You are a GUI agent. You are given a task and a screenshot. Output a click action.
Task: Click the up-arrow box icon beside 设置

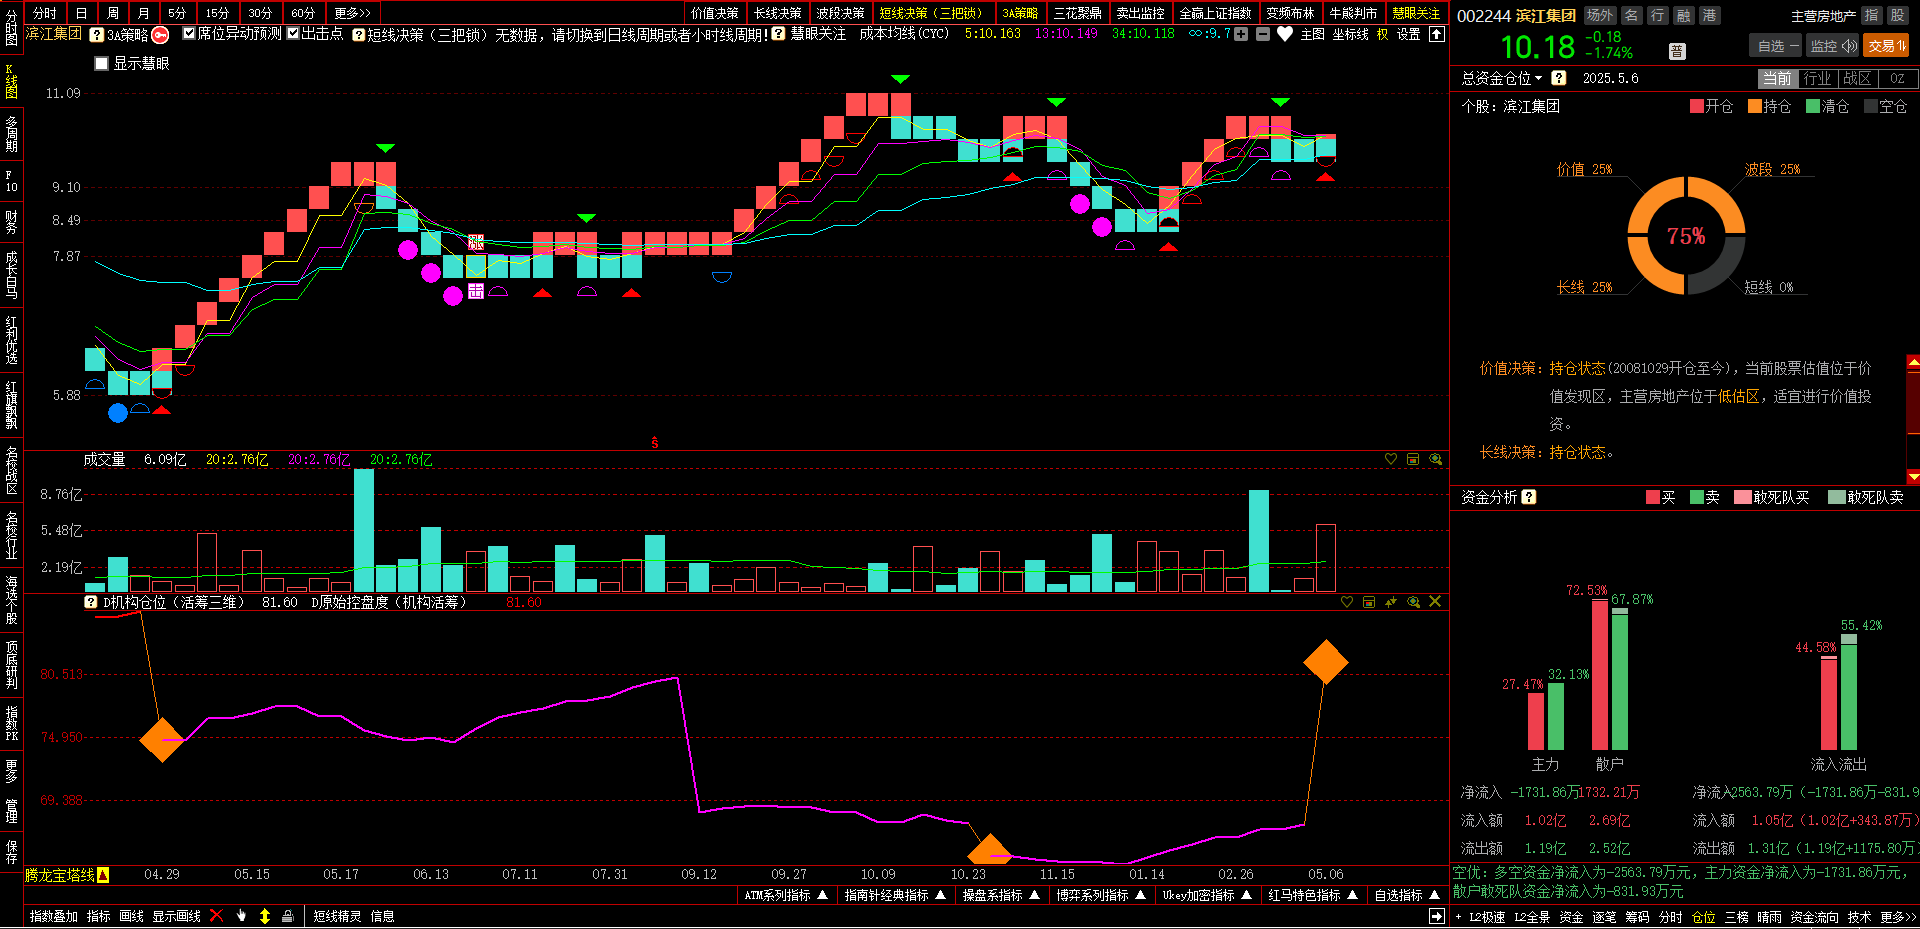point(1437,34)
